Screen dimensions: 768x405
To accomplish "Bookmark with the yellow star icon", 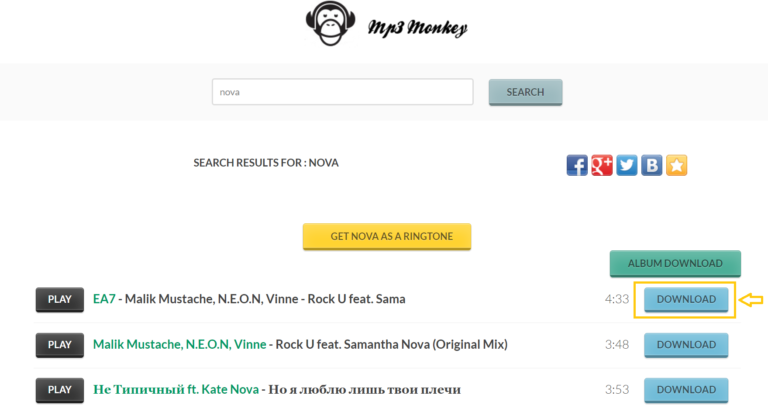I will tap(677, 166).
